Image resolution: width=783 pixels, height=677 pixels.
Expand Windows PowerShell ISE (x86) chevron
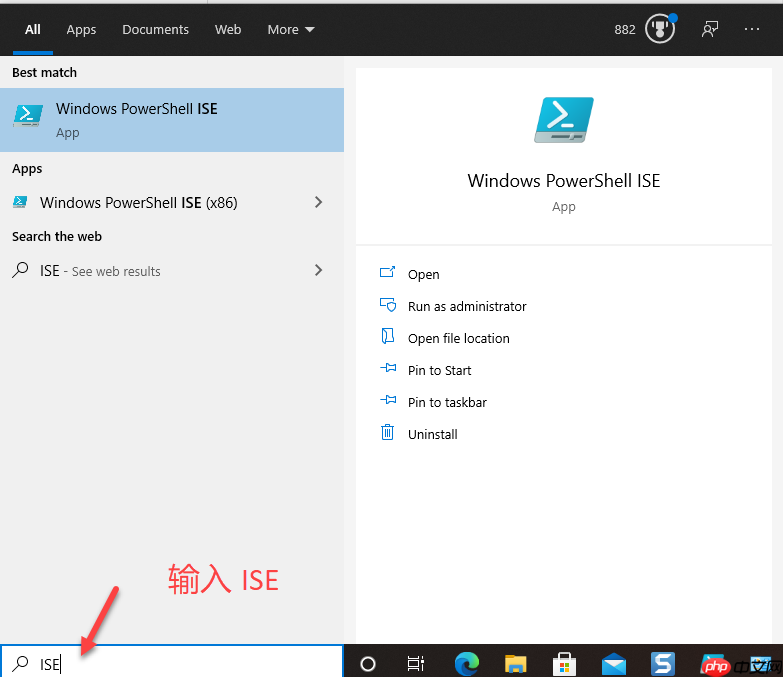click(319, 202)
